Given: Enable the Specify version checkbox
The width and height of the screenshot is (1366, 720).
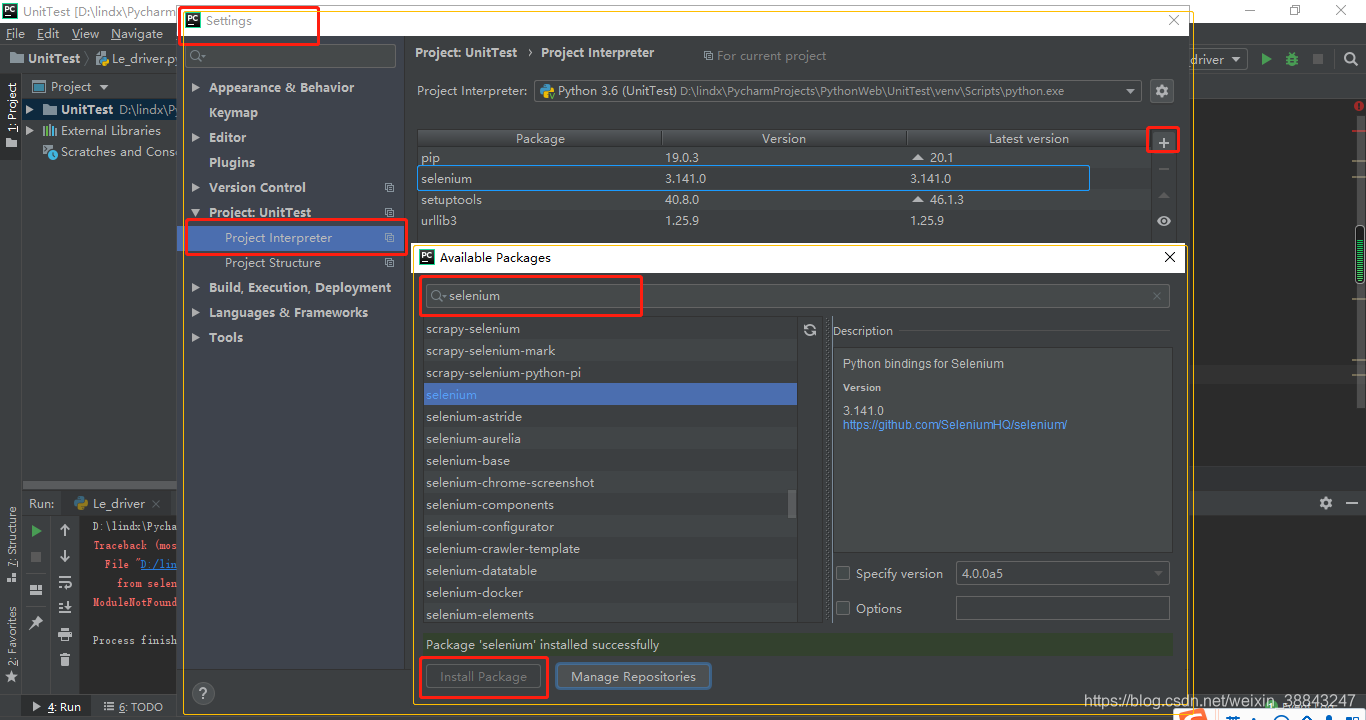Looking at the screenshot, I should click(x=843, y=573).
